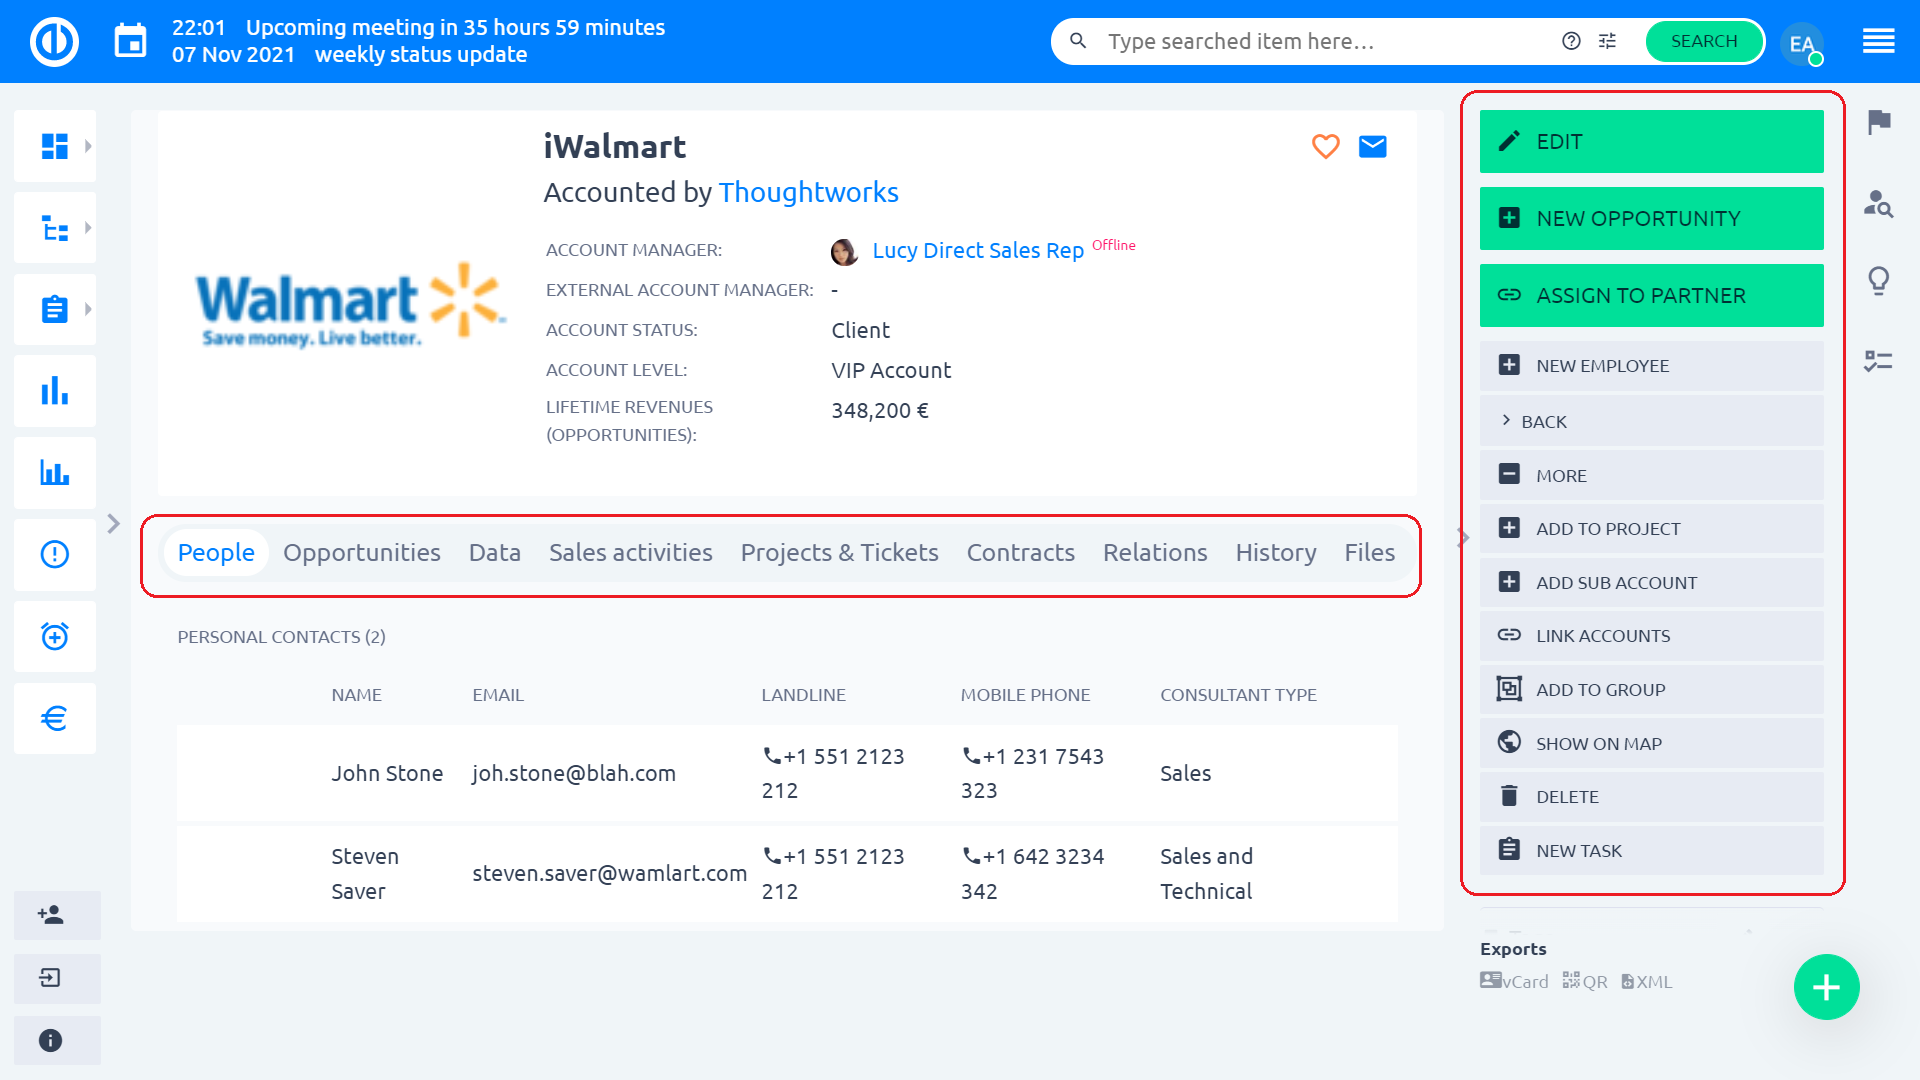Collapse the right action panel chevron
Image resolution: width=1920 pixels, height=1080 pixels.
click(x=1463, y=538)
